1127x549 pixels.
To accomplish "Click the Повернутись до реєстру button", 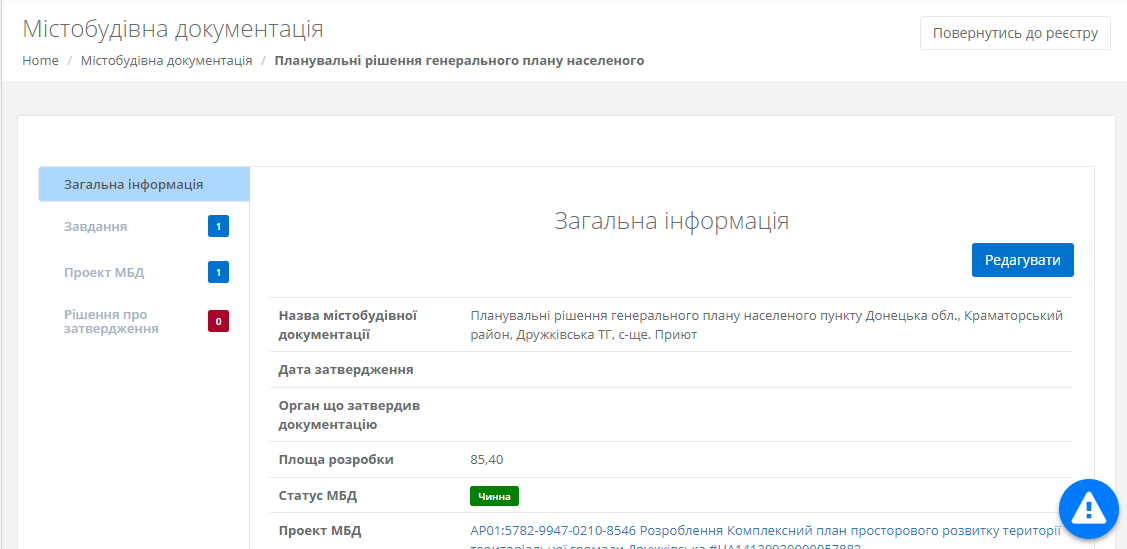I will tap(1014, 33).
